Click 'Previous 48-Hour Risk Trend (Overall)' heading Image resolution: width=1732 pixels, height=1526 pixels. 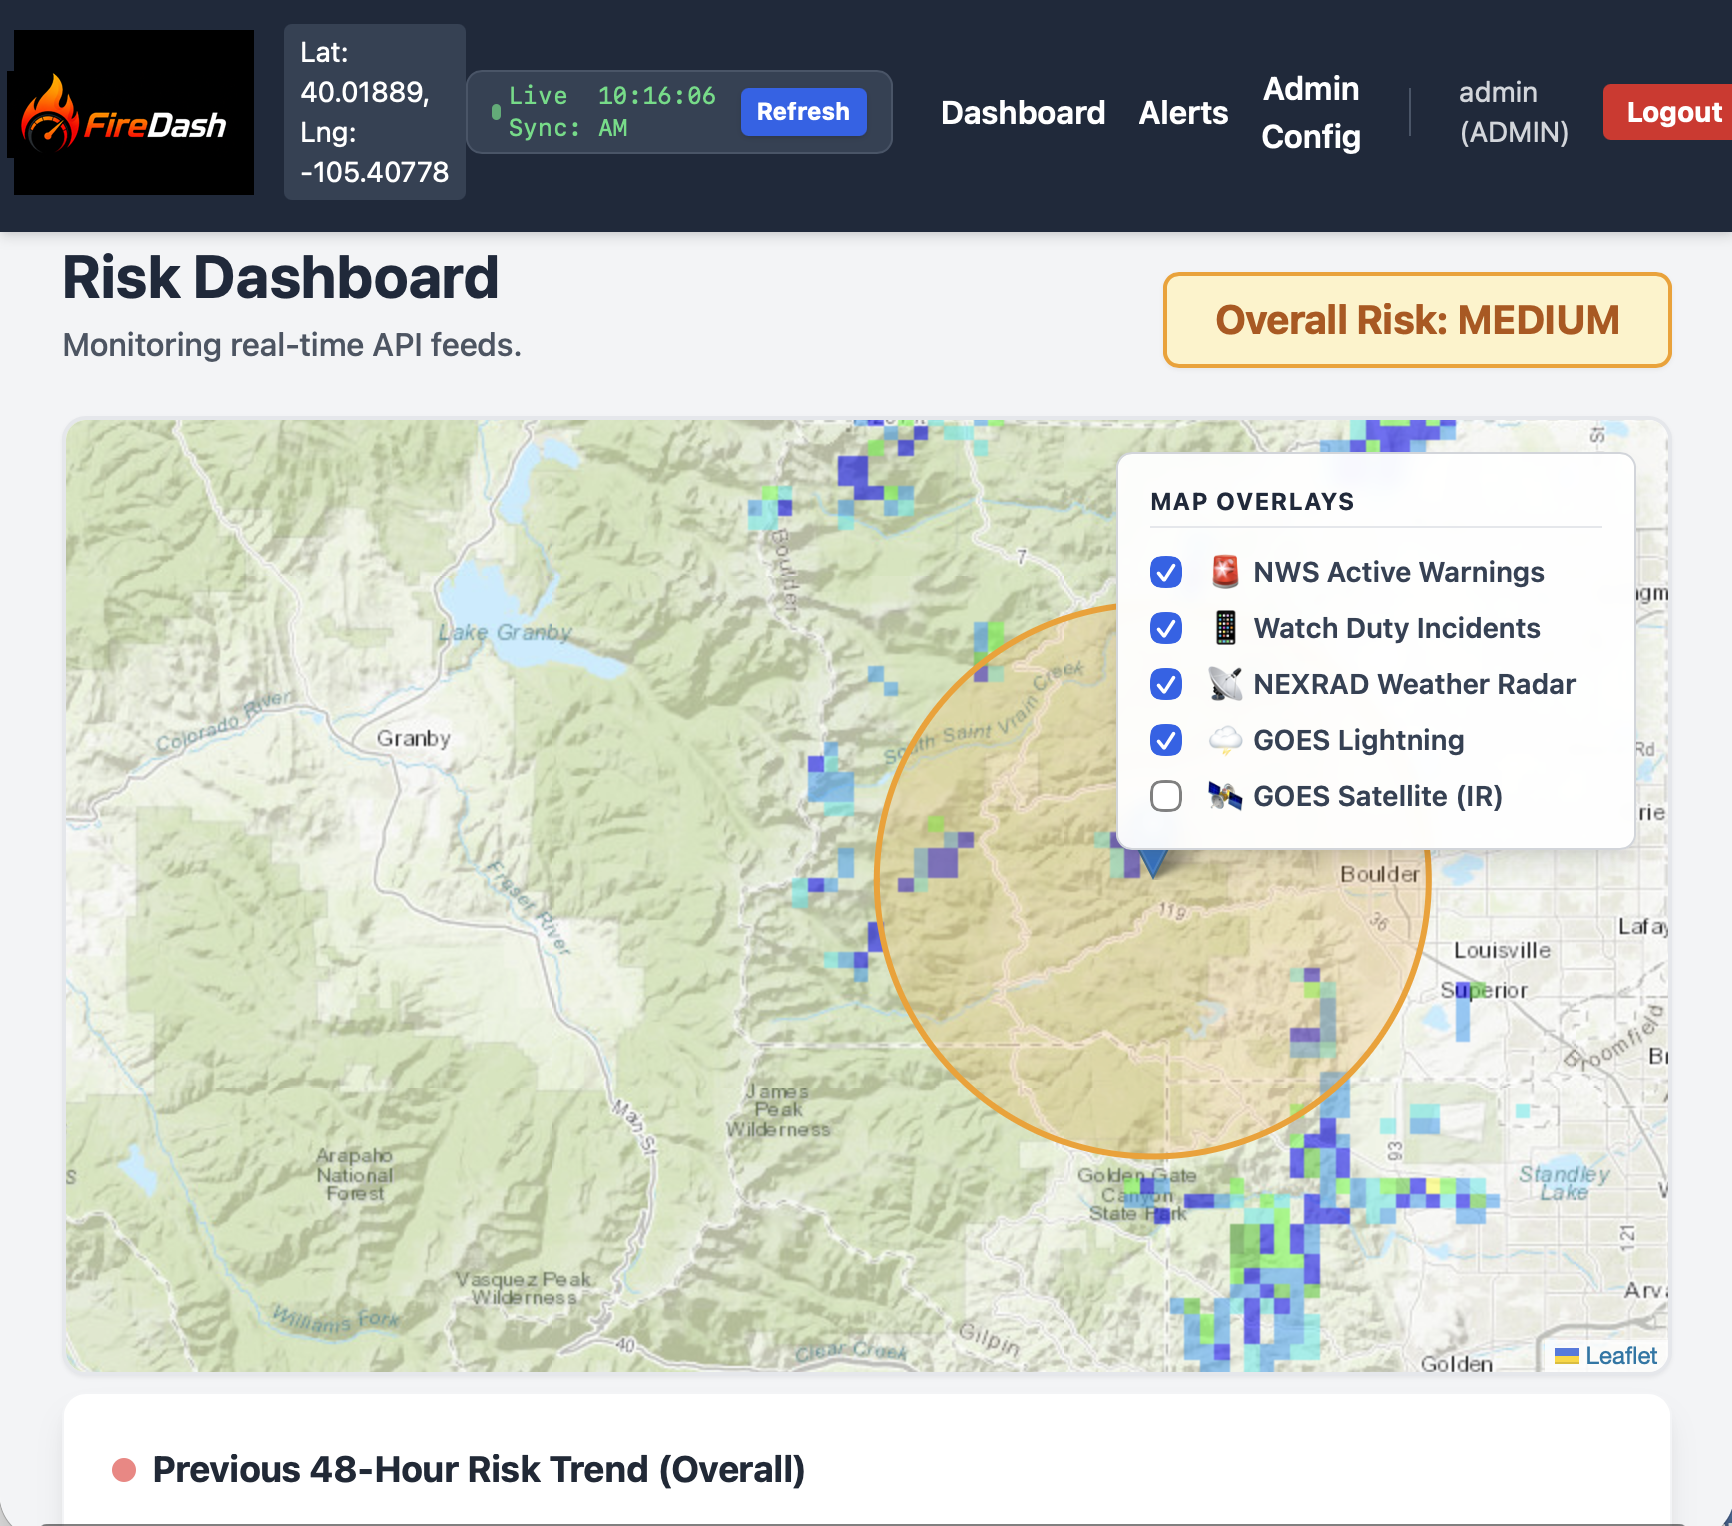tap(479, 1470)
